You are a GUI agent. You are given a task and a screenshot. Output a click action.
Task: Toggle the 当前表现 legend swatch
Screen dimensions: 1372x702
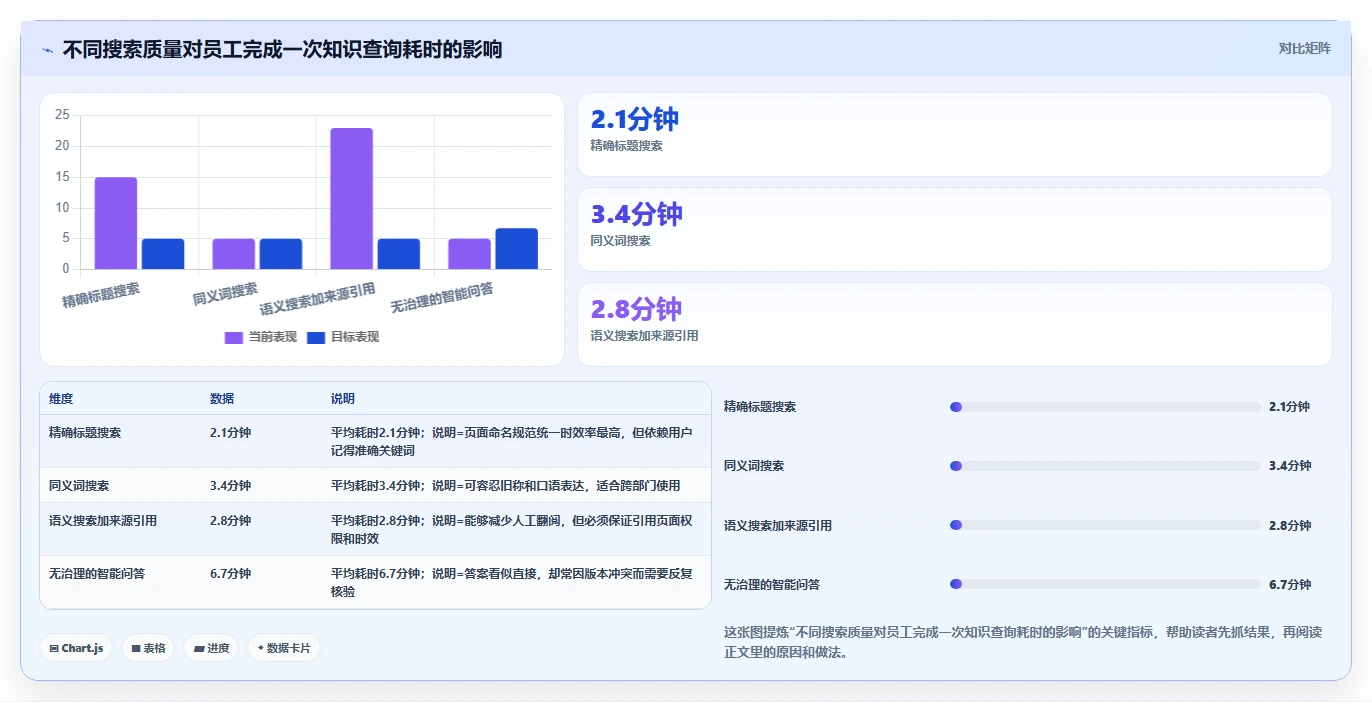[x=233, y=337]
